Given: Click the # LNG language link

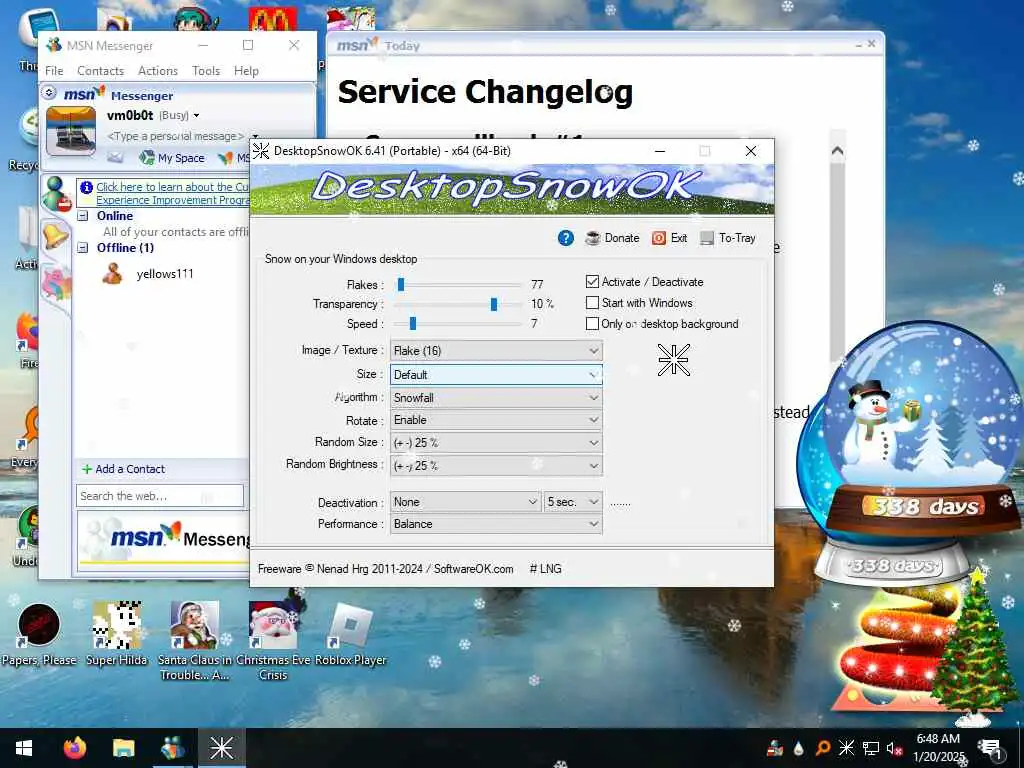Looking at the screenshot, I should pos(545,569).
